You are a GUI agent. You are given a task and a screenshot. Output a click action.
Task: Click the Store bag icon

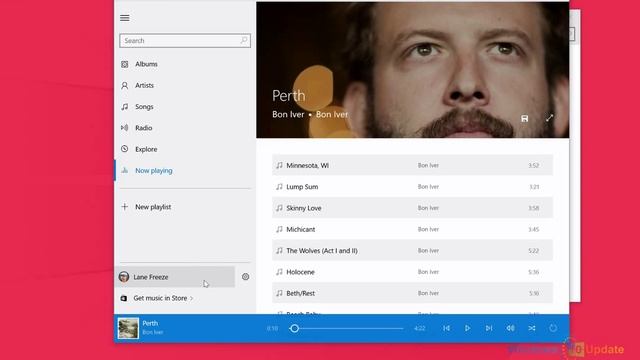click(124, 298)
